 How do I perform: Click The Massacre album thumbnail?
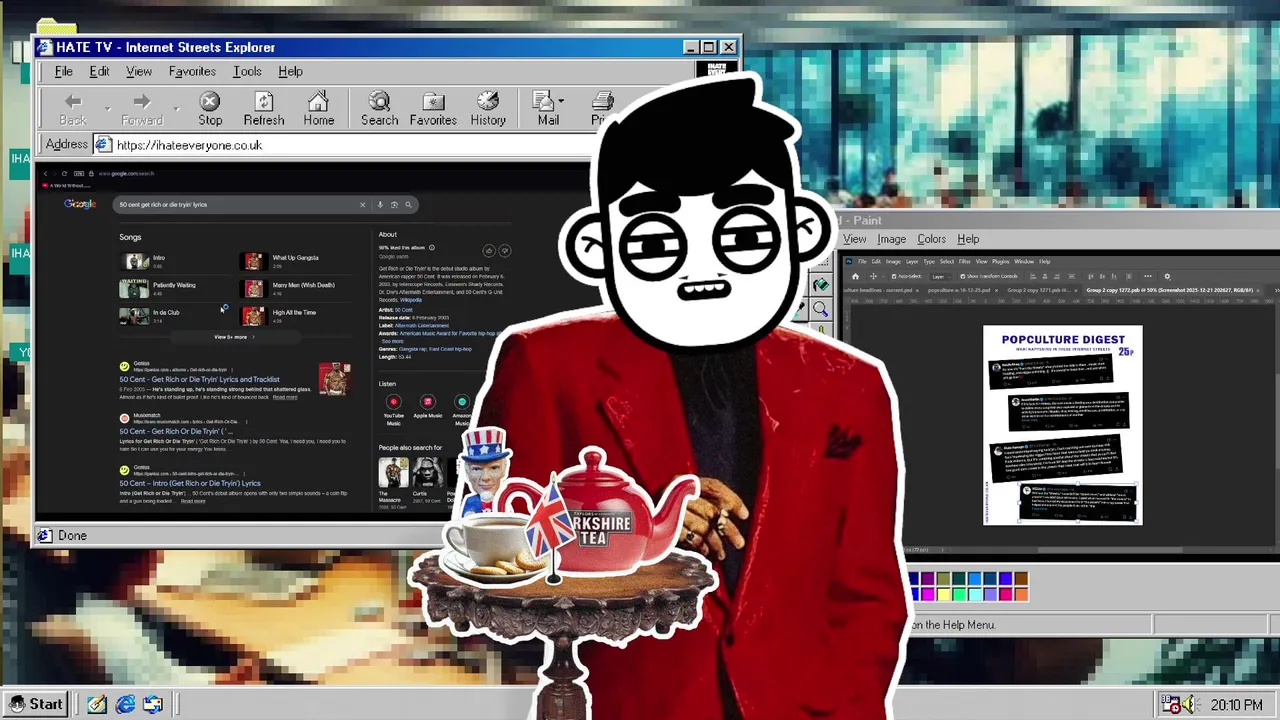(393, 473)
